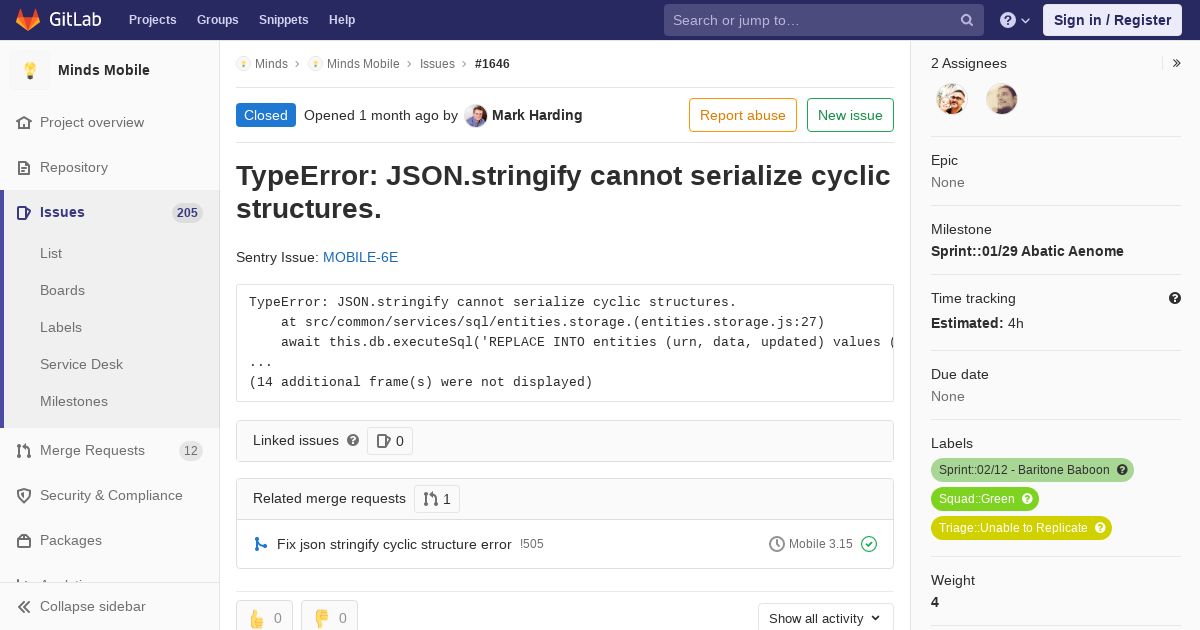The width and height of the screenshot is (1200, 630).
Task: Click the New issue button
Action: coord(850,115)
